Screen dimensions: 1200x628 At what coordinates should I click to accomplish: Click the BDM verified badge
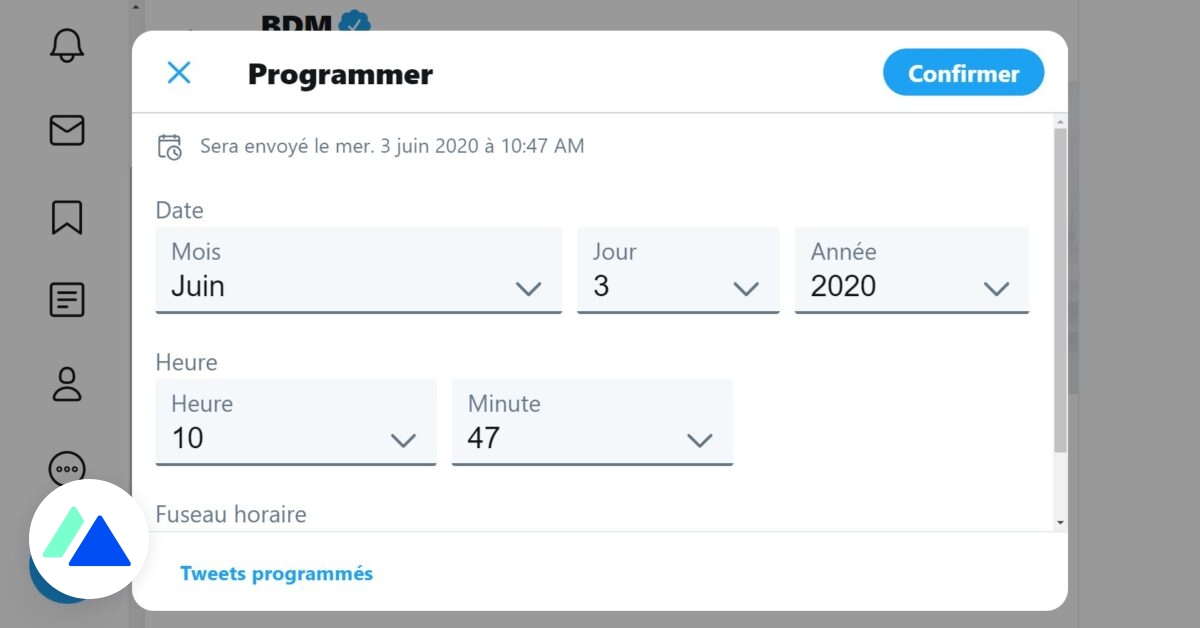355,21
